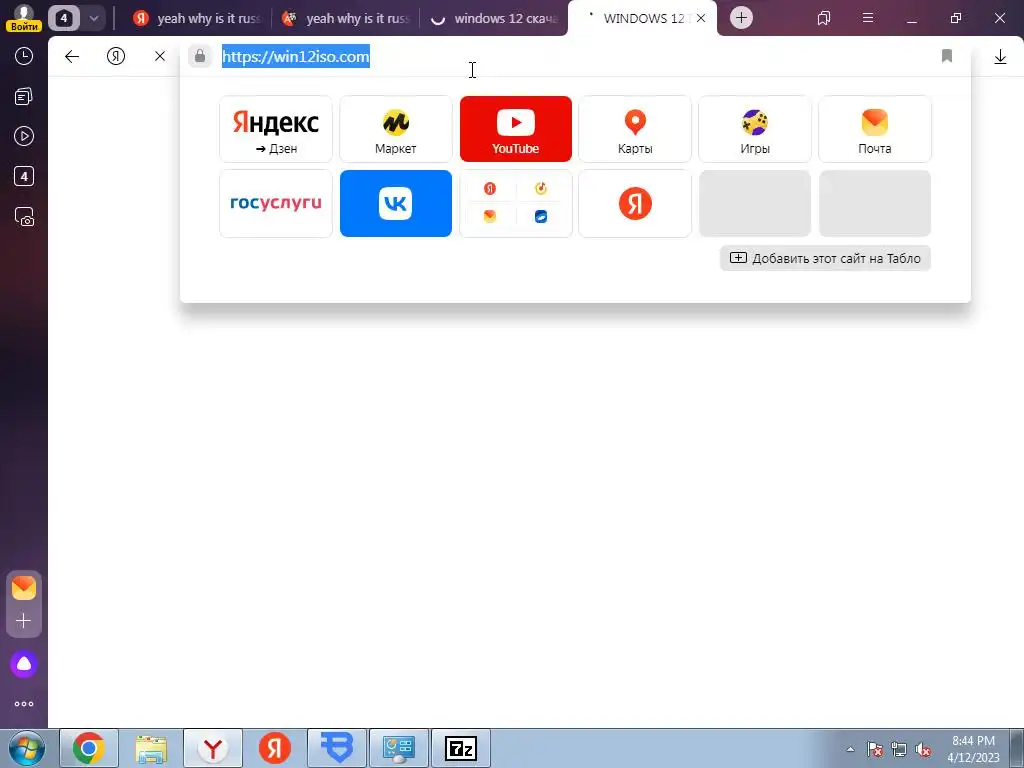The width and height of the screenshot is (1024, 768).
Task: Open the VK tile
Action: click(396, 203)
